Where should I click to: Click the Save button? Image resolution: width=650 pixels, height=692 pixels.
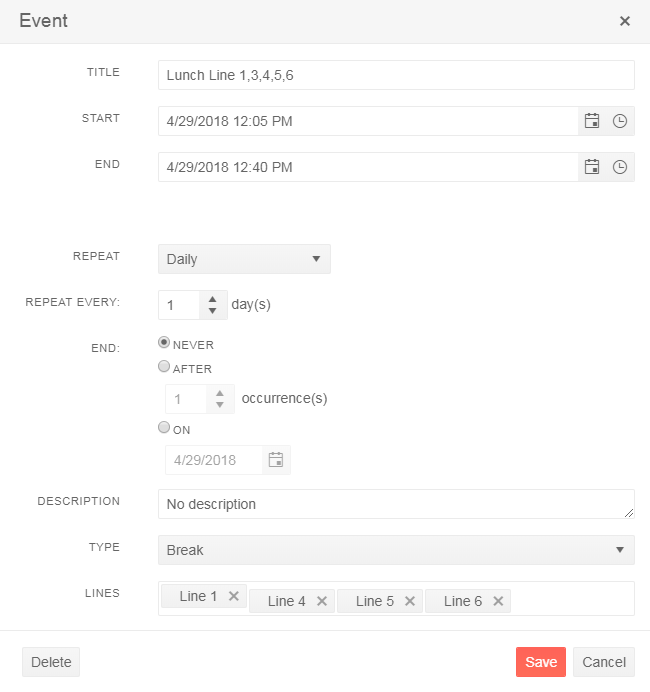click(x=540, y=662)
